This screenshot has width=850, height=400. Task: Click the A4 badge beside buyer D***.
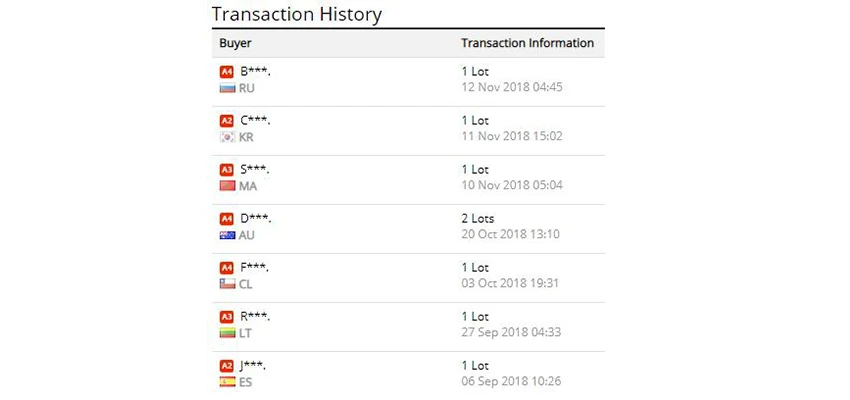(x=227, y=219)
